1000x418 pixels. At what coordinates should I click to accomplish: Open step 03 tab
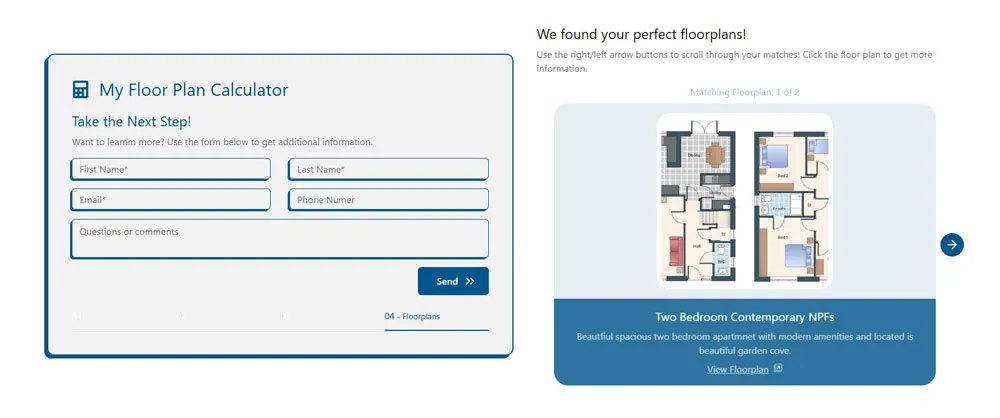pos(332,319)
